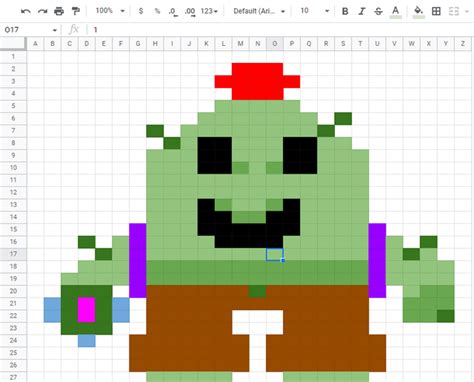Image resolution: width=474 pixels, height=382 pixels.
Task: Select column D header
Action: tap(87, 44)
